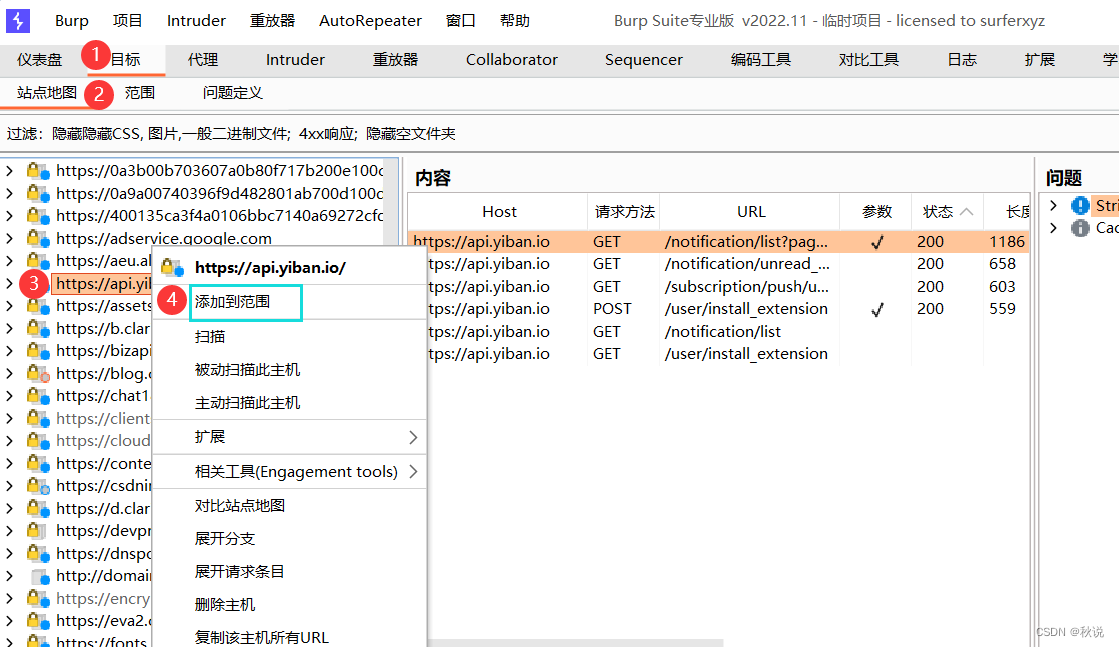Switch to the 对比工具 tab
Viewport: 1119px width, 647px height.
tap(869, 60)
